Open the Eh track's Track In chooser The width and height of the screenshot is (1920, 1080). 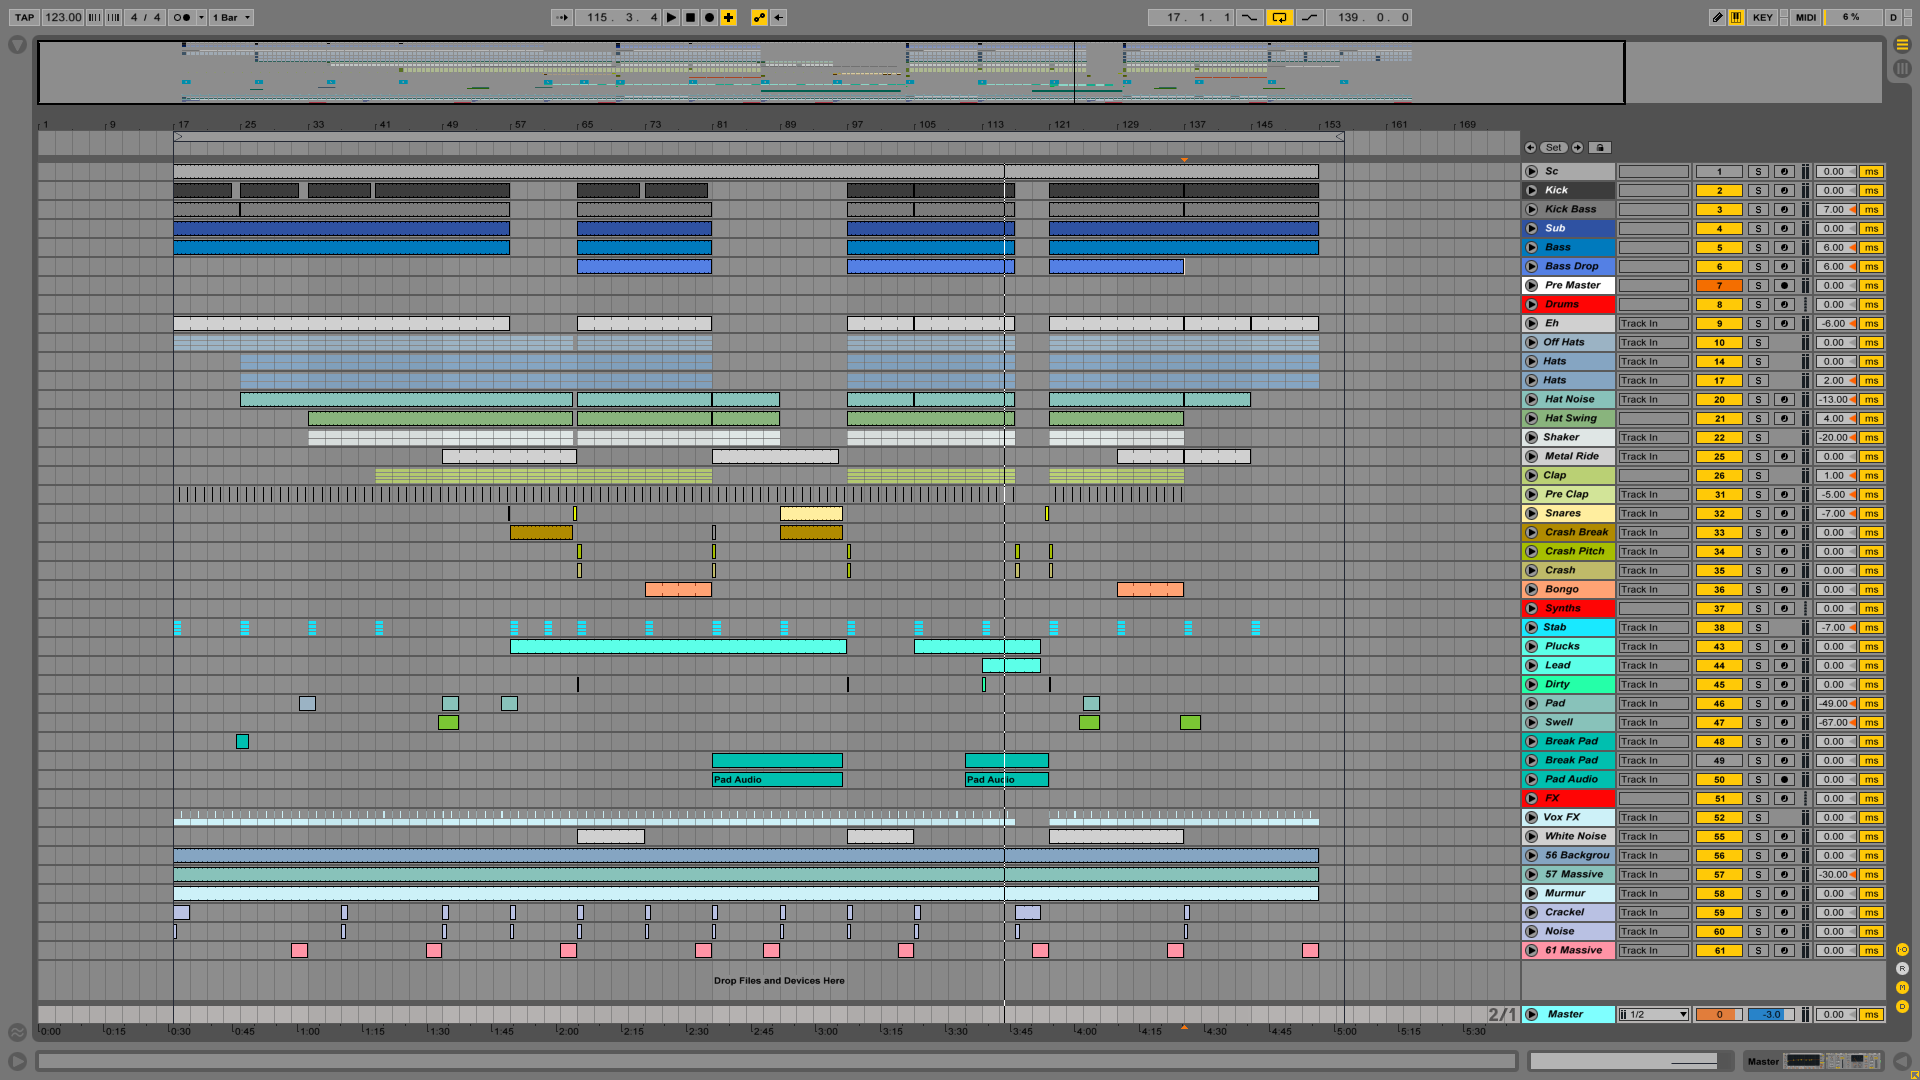coord(1653,323)
